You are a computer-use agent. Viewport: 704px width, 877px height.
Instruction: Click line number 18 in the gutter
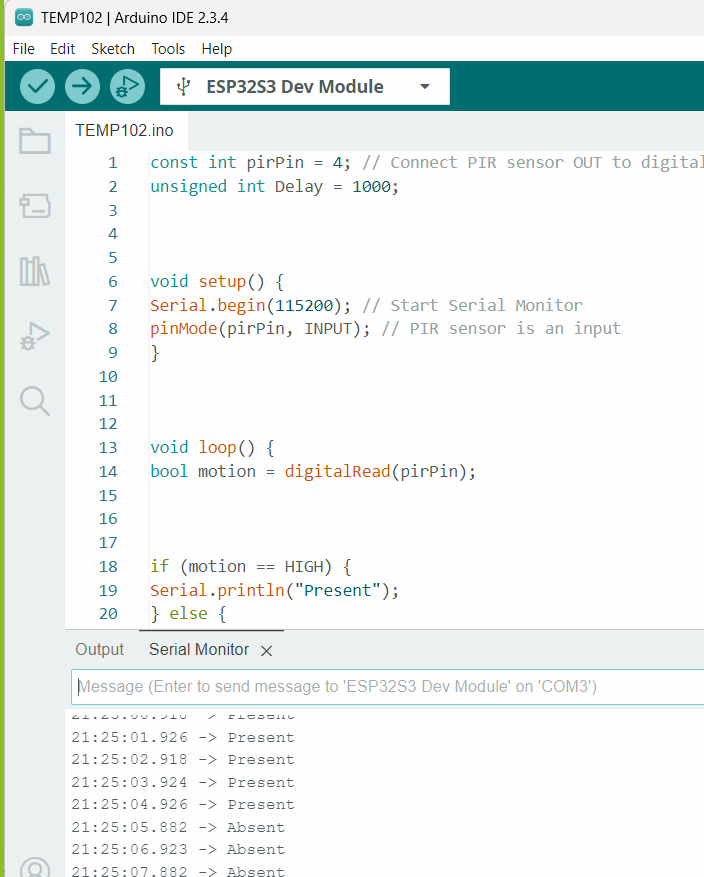(108, 567)
